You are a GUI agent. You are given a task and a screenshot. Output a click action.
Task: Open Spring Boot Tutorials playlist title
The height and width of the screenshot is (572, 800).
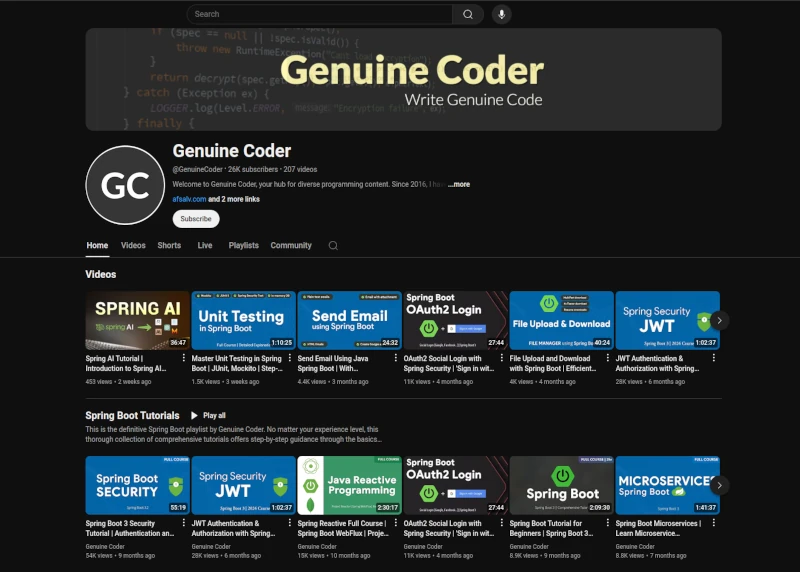point(133,415)
